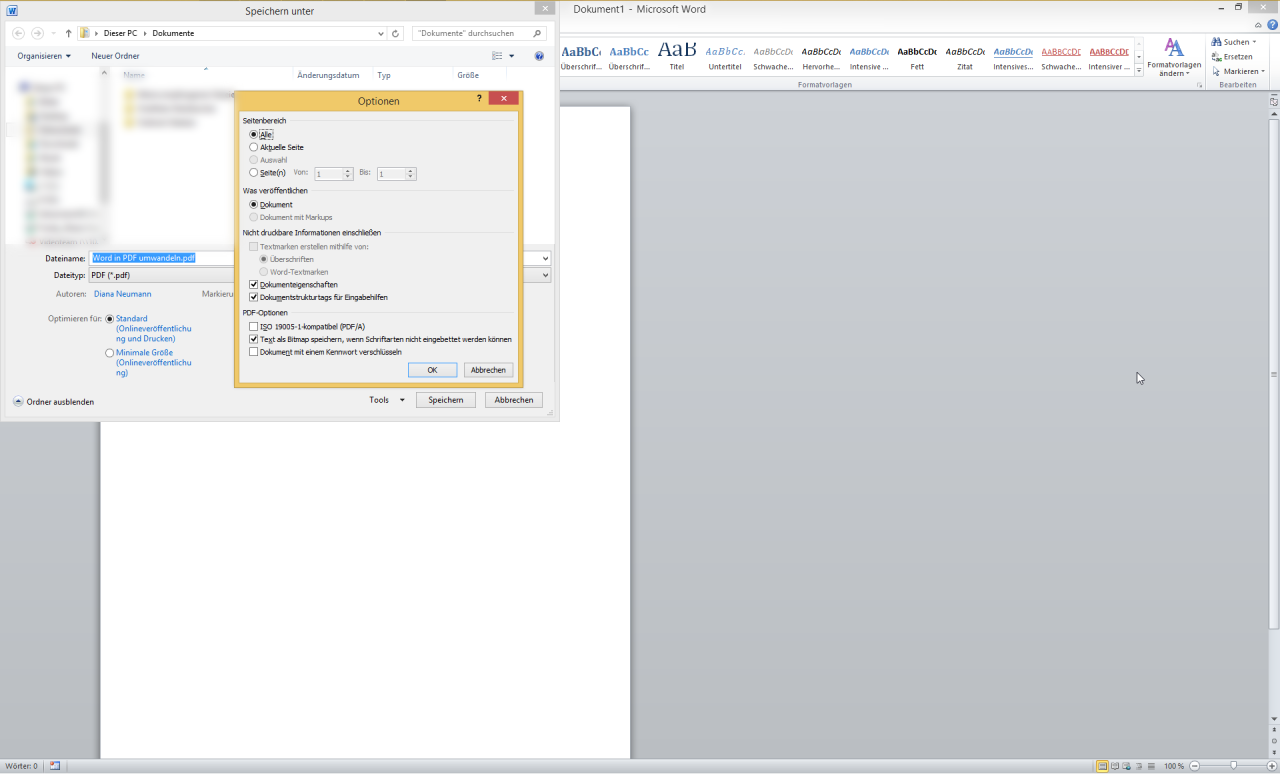Switch to Outline view icon
The height and width of the screenshot is (774, 1280).
click(x=1141, y=766)
